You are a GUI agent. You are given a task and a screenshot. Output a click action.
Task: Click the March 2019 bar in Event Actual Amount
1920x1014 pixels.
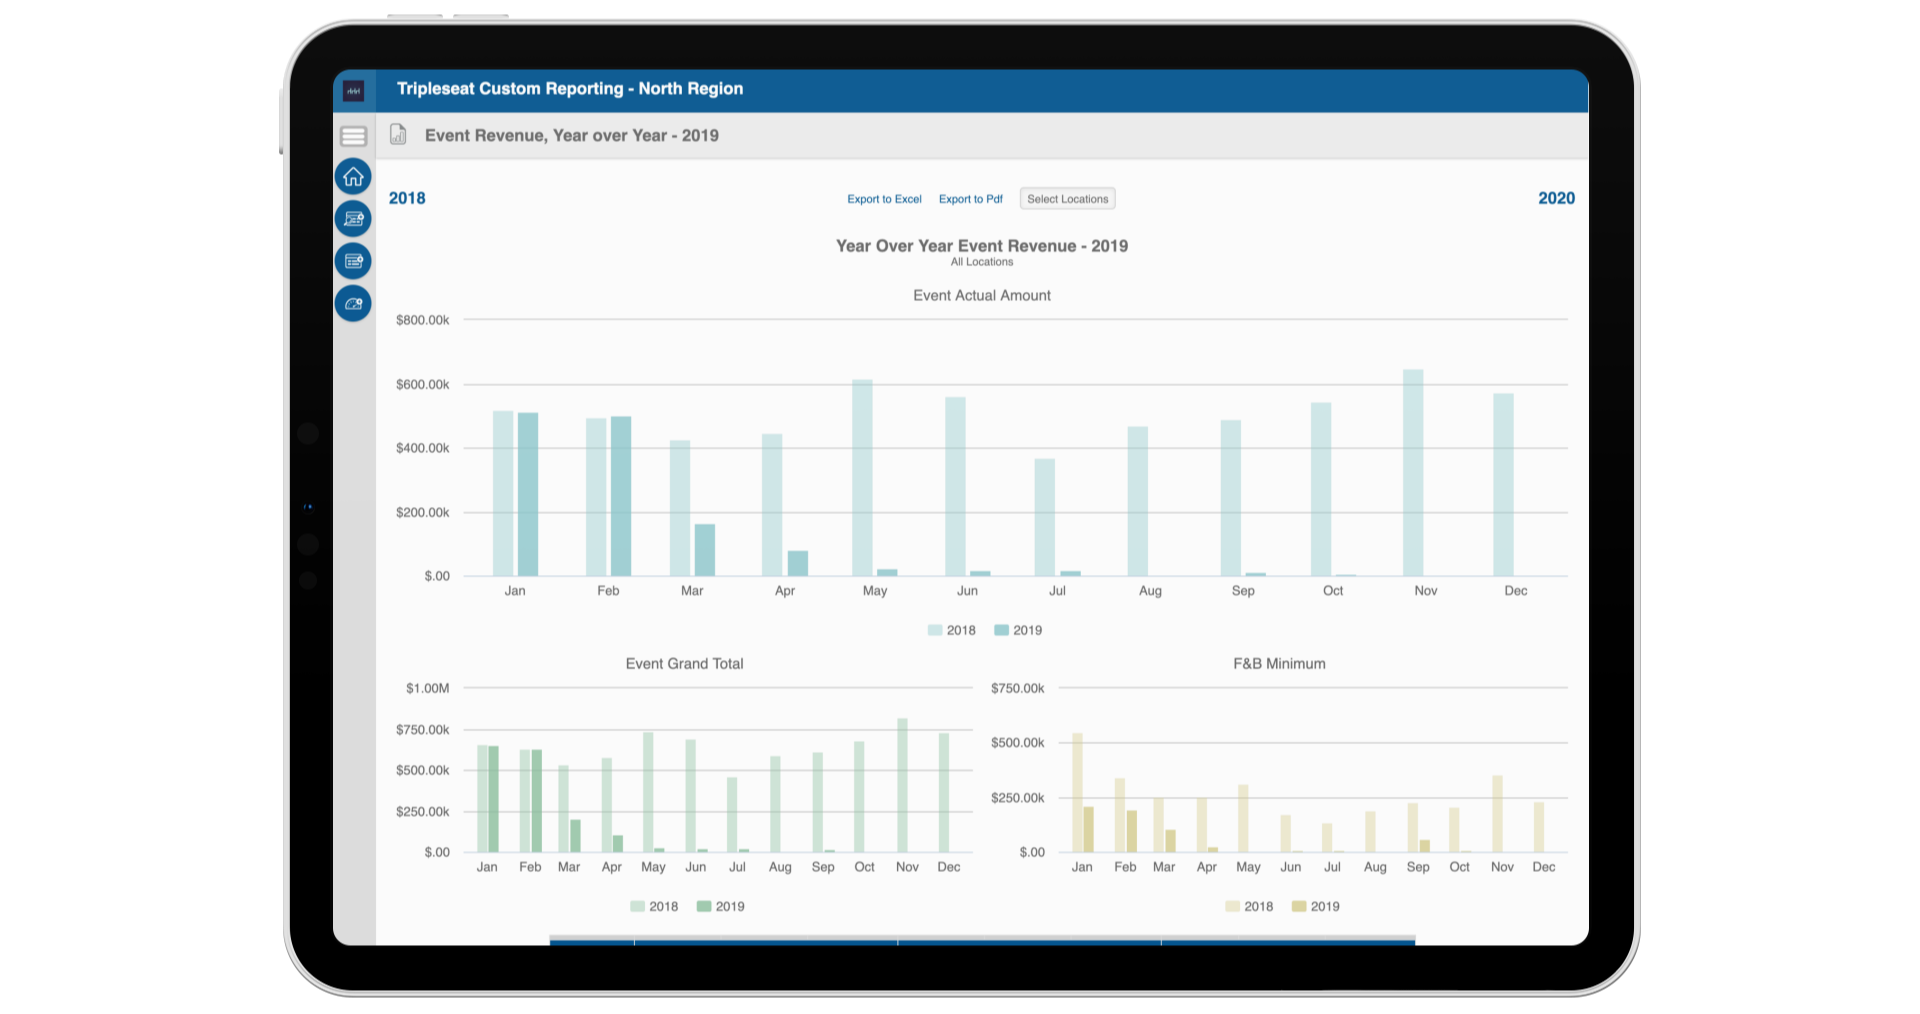click(x=705, y=550)
